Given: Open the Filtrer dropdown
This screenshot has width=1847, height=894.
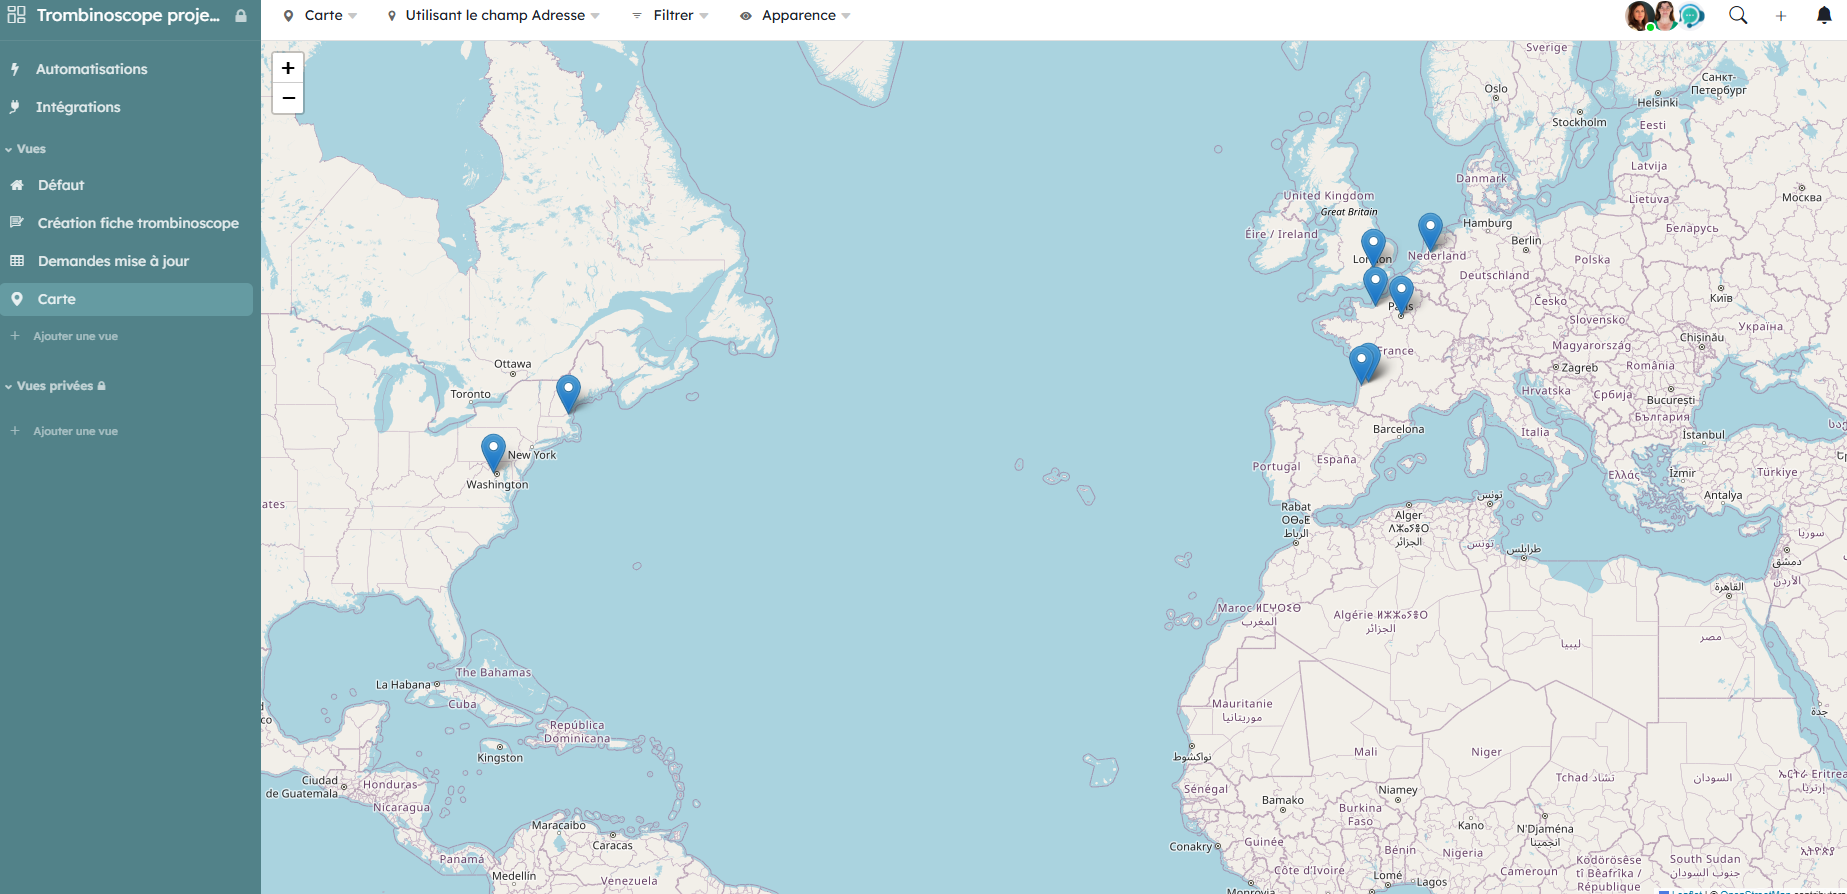Looking at the screenshot, I should click(x=671, y=16).
